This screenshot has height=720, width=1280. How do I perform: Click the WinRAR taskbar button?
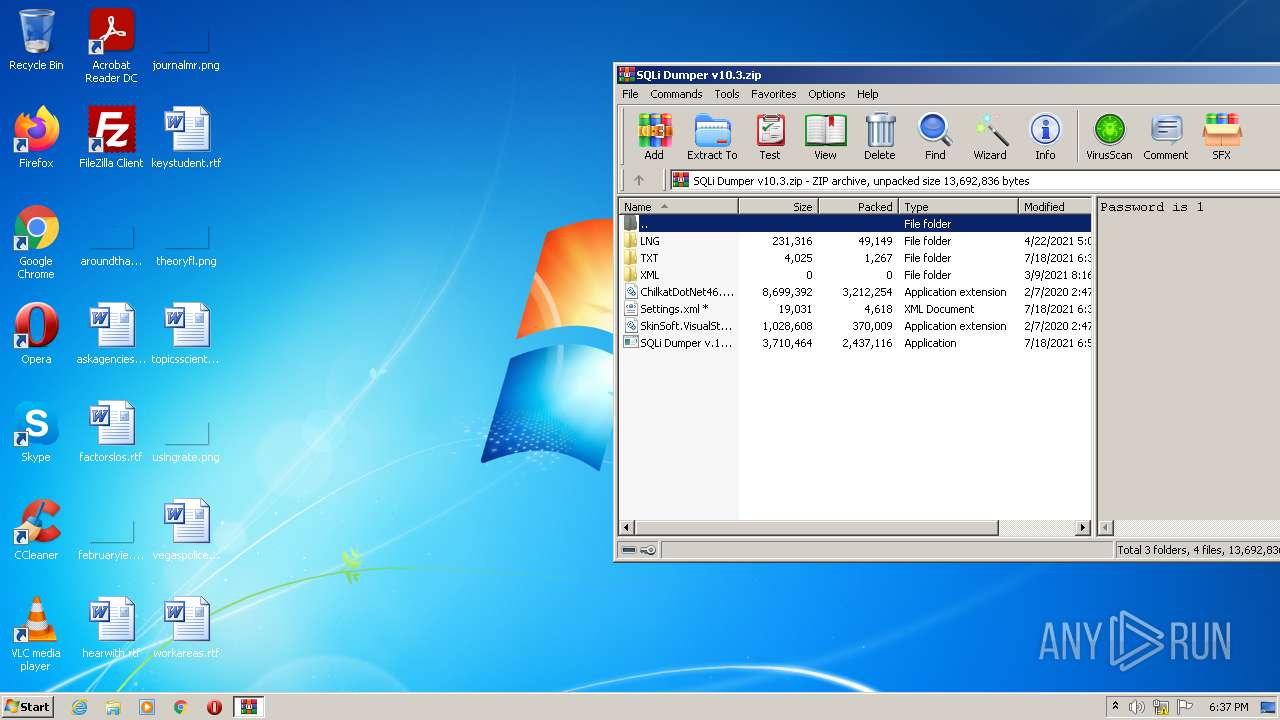[x=248, y=707]
